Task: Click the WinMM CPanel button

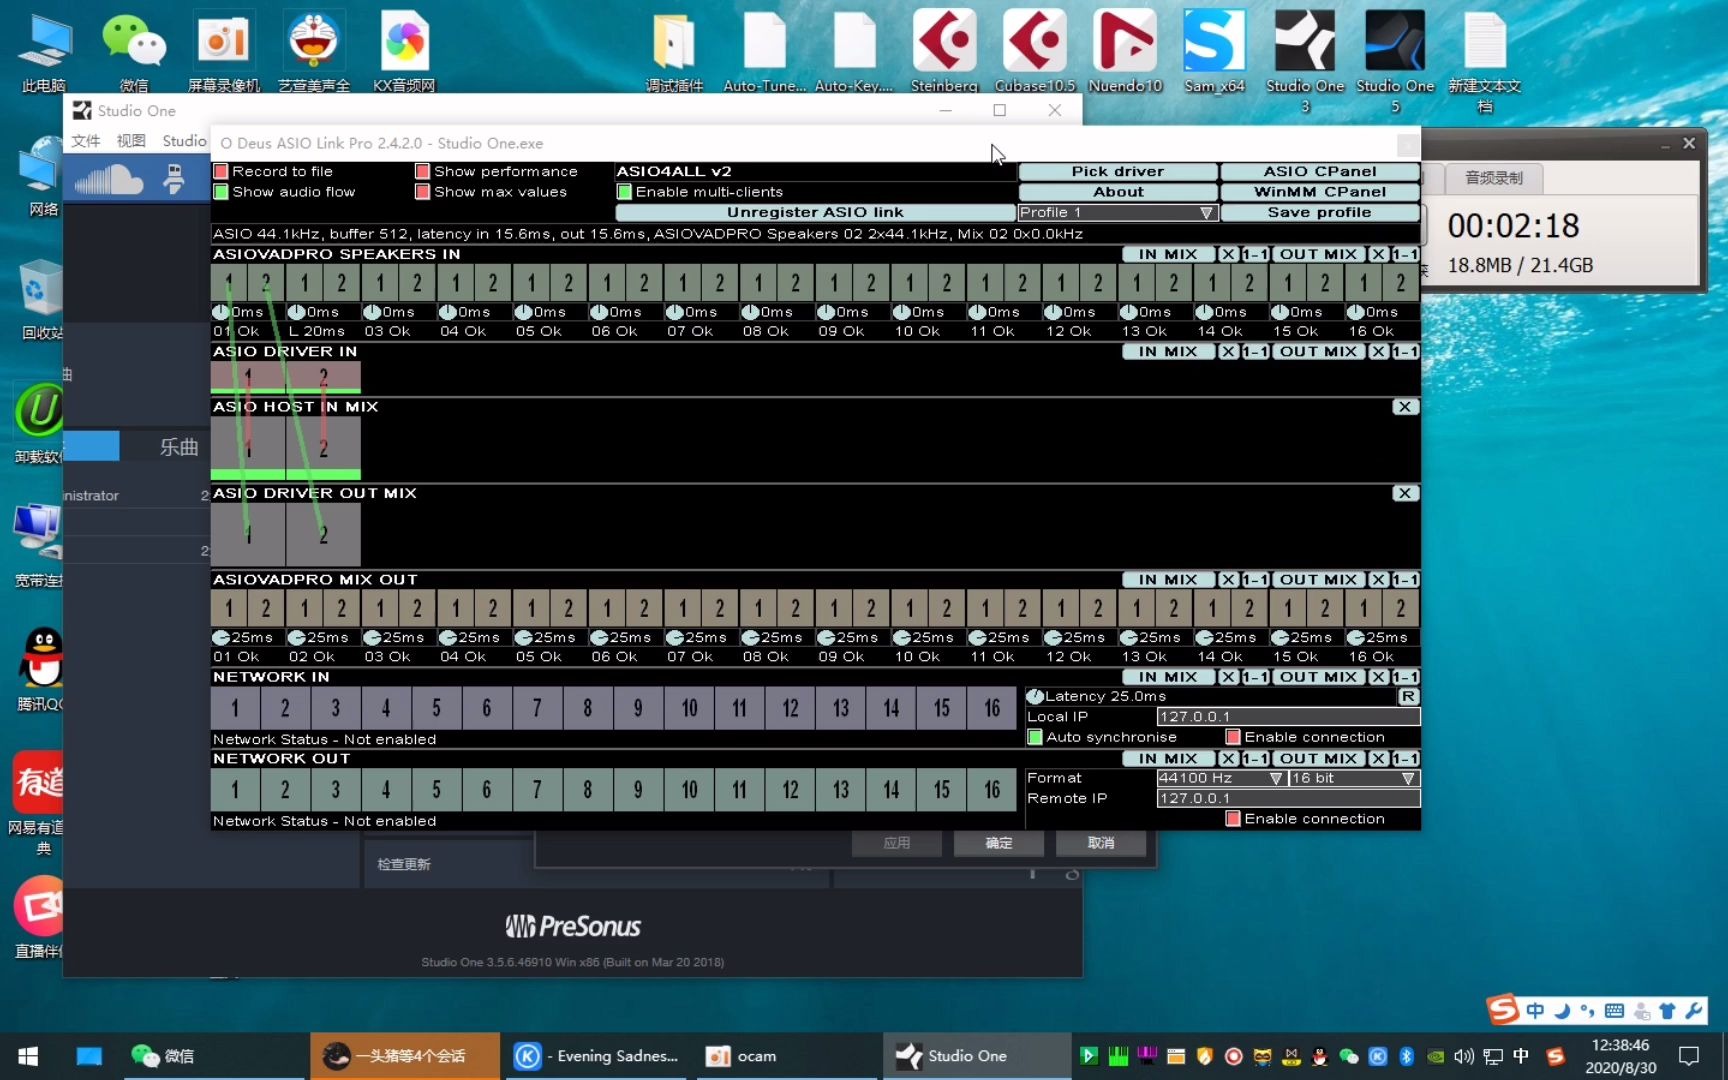Action: 1320,192
